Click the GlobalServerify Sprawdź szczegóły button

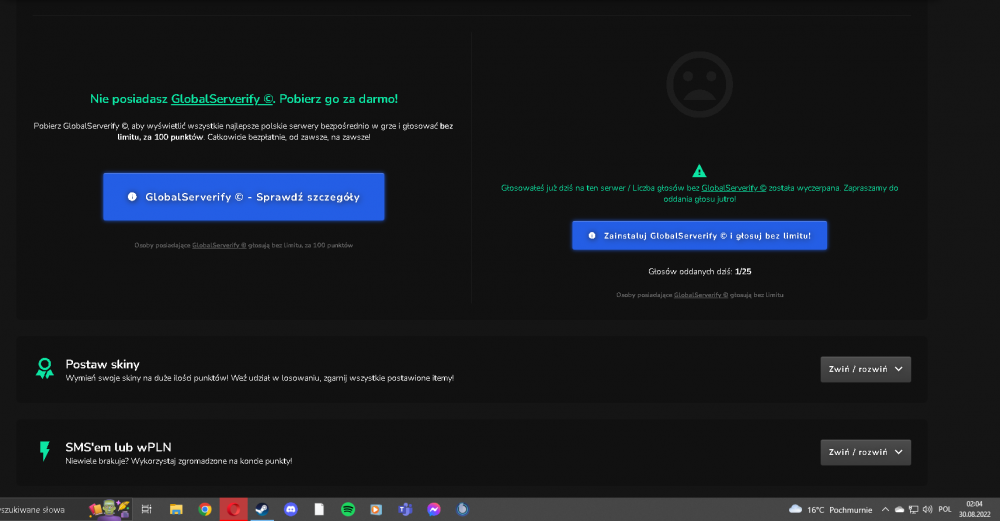tap(244, 197)
